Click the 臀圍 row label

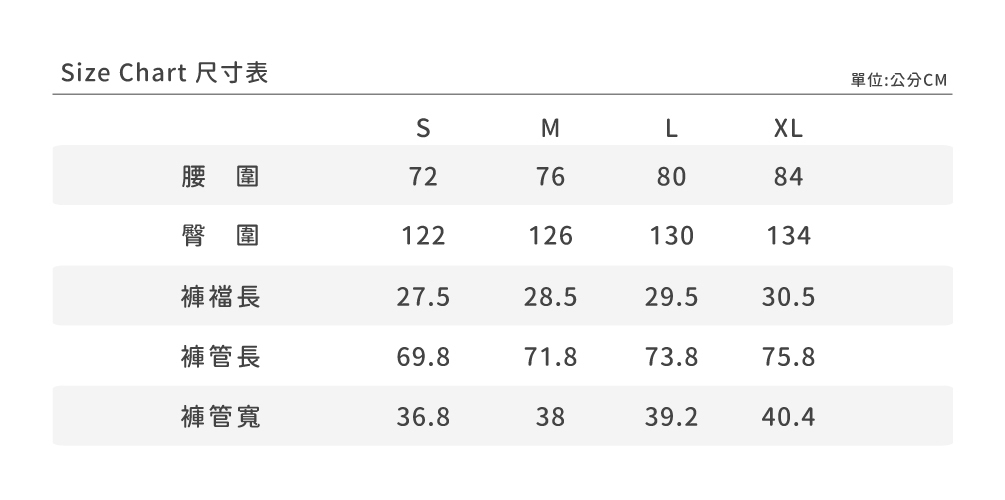point(221,237)
